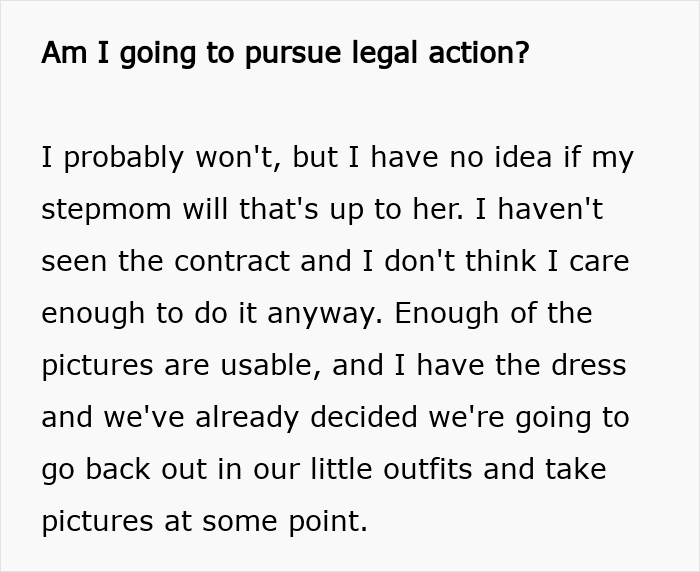
Task: Click the word 'idea' in the first line
Action: click(x=523, y=157)
